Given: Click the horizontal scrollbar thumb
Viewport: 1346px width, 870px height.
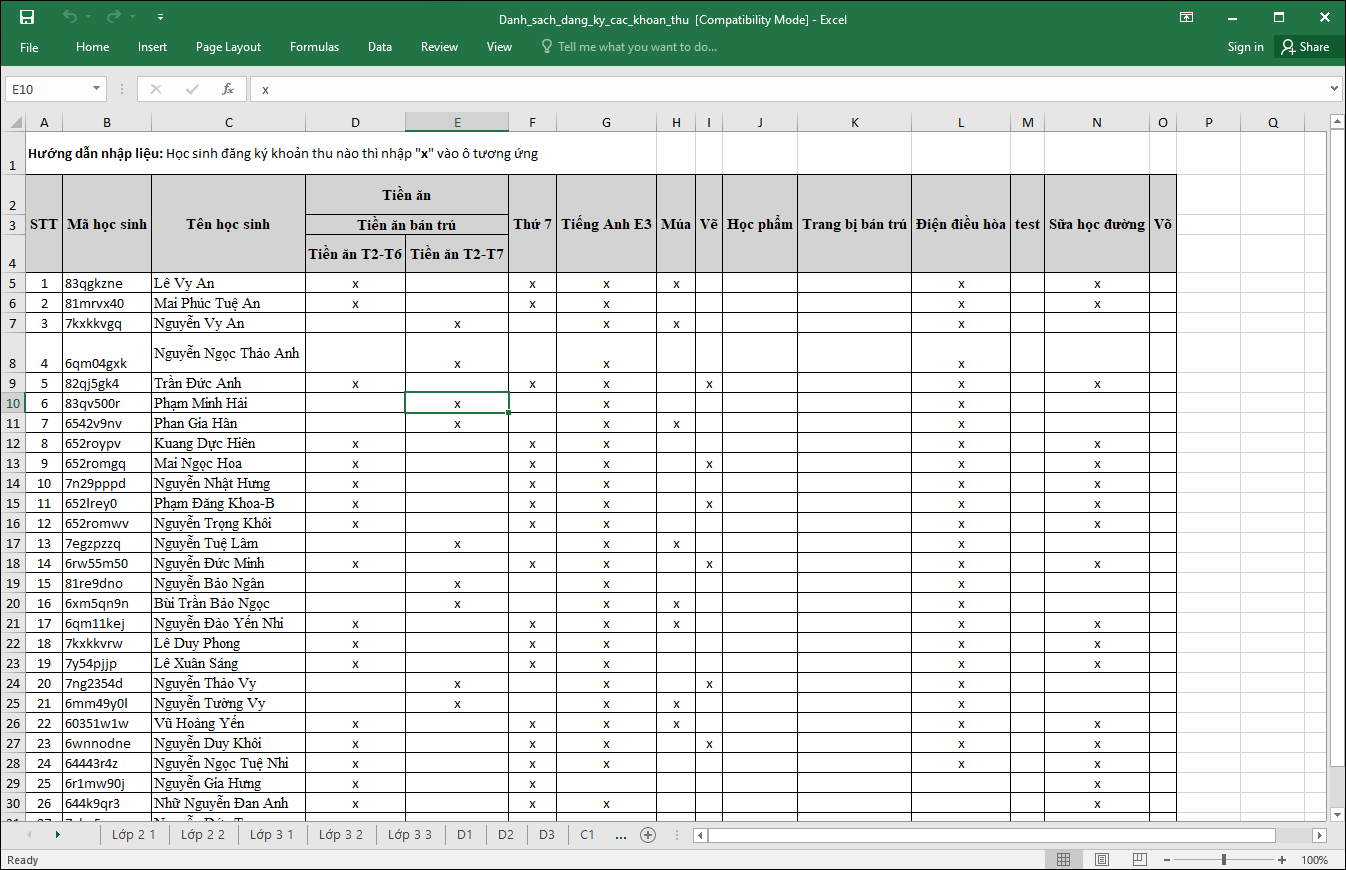Looking at the screenshot, I should [x=991, y=835].
